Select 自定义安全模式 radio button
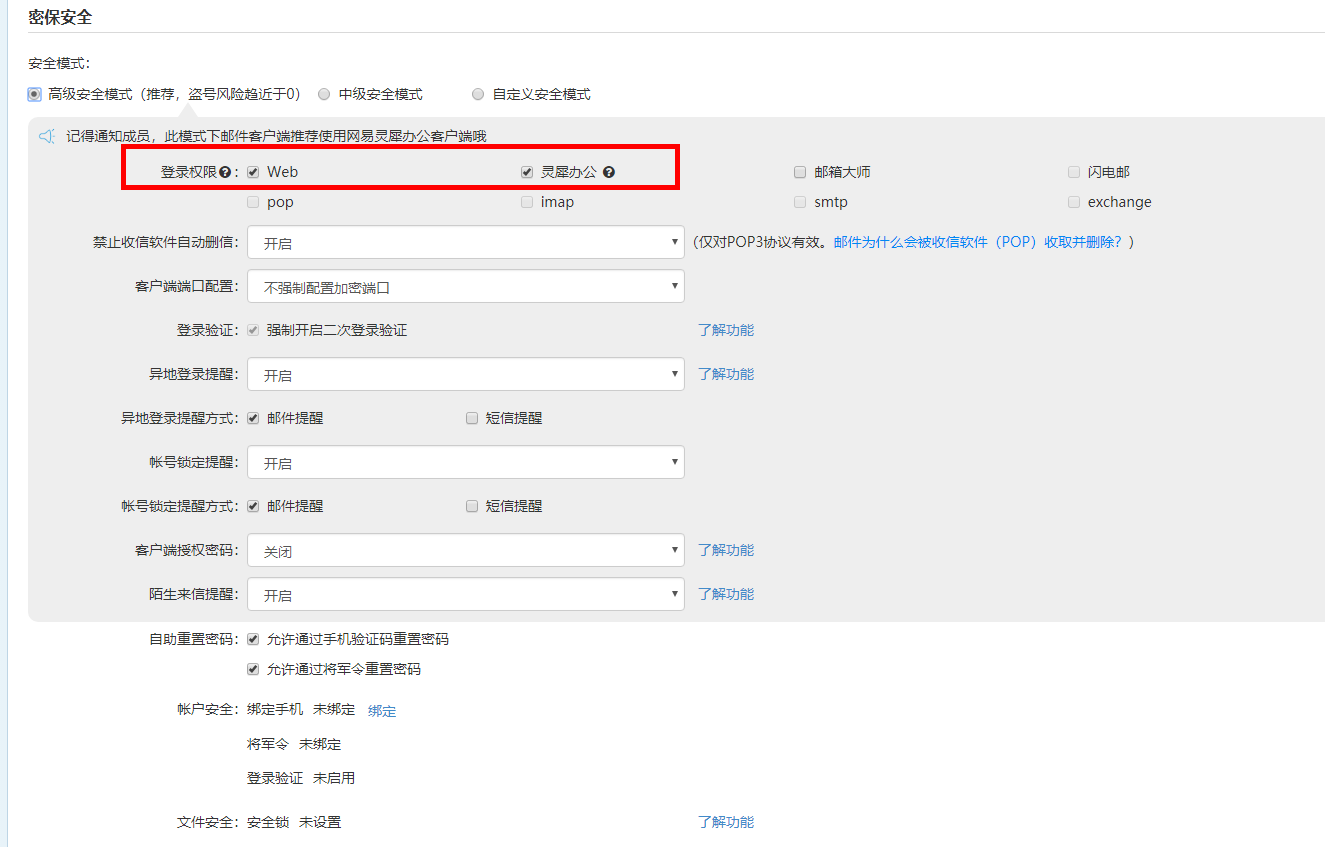The width and height of the screenshot is (1325, 847). [478, 94]
